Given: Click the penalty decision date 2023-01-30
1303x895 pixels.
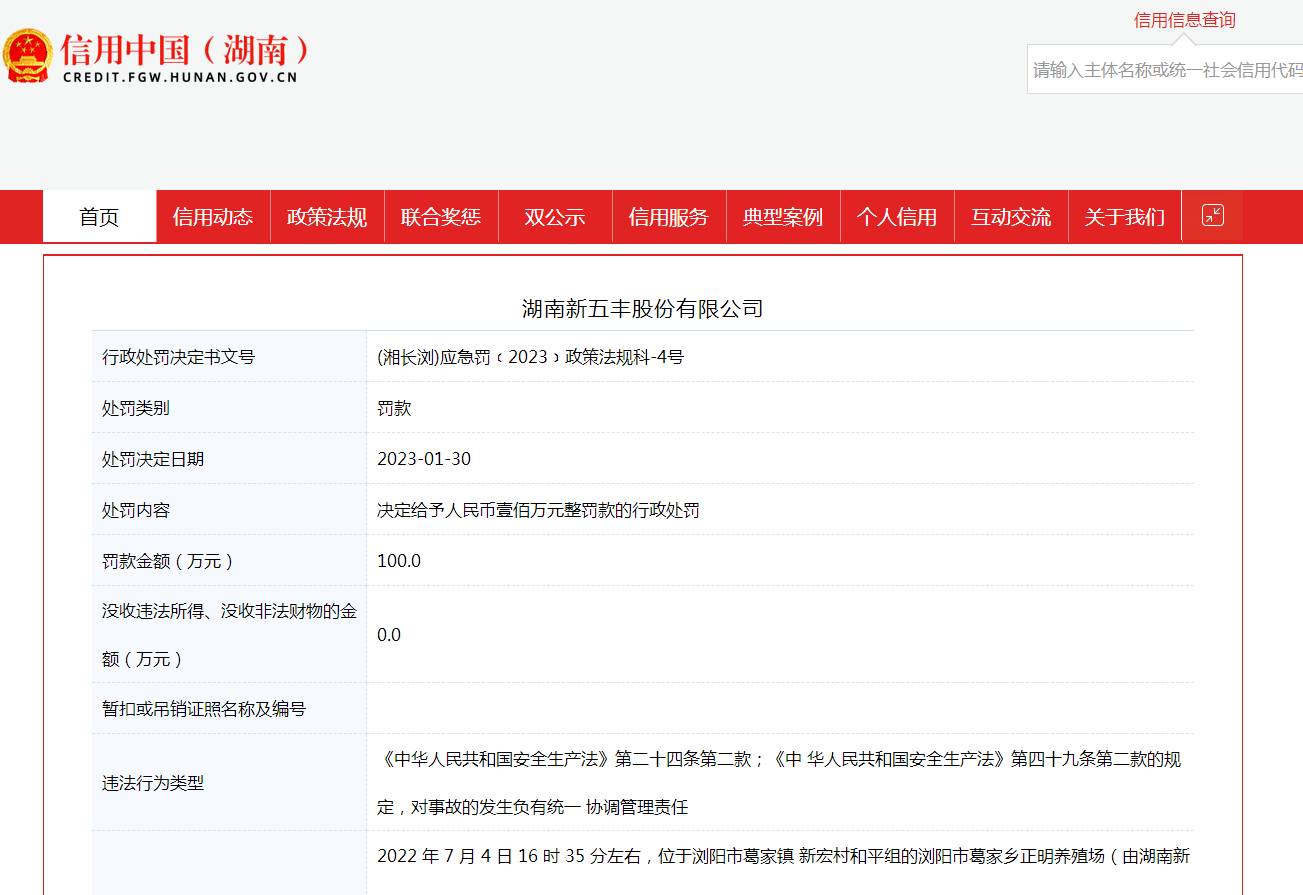Looking at the screenshot, I should coord(424,459).
